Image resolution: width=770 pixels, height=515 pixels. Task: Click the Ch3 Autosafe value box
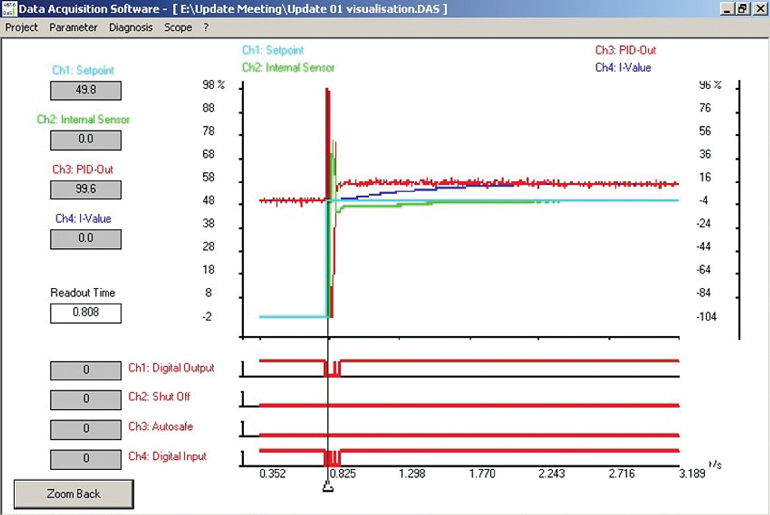85,428
